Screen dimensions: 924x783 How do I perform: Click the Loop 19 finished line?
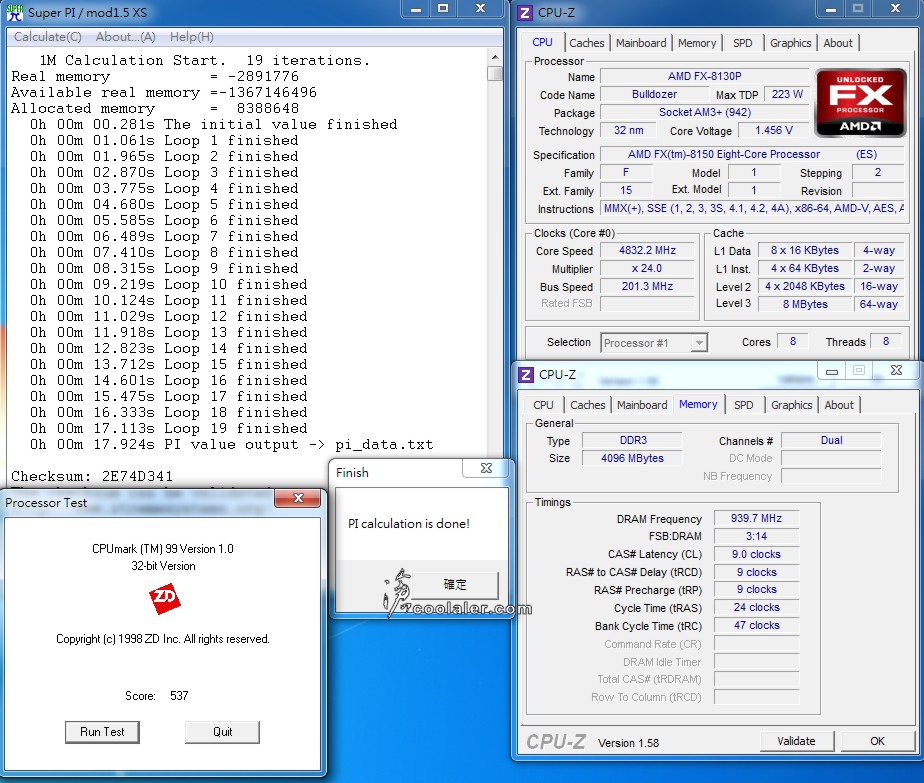(x=169, y=428)
